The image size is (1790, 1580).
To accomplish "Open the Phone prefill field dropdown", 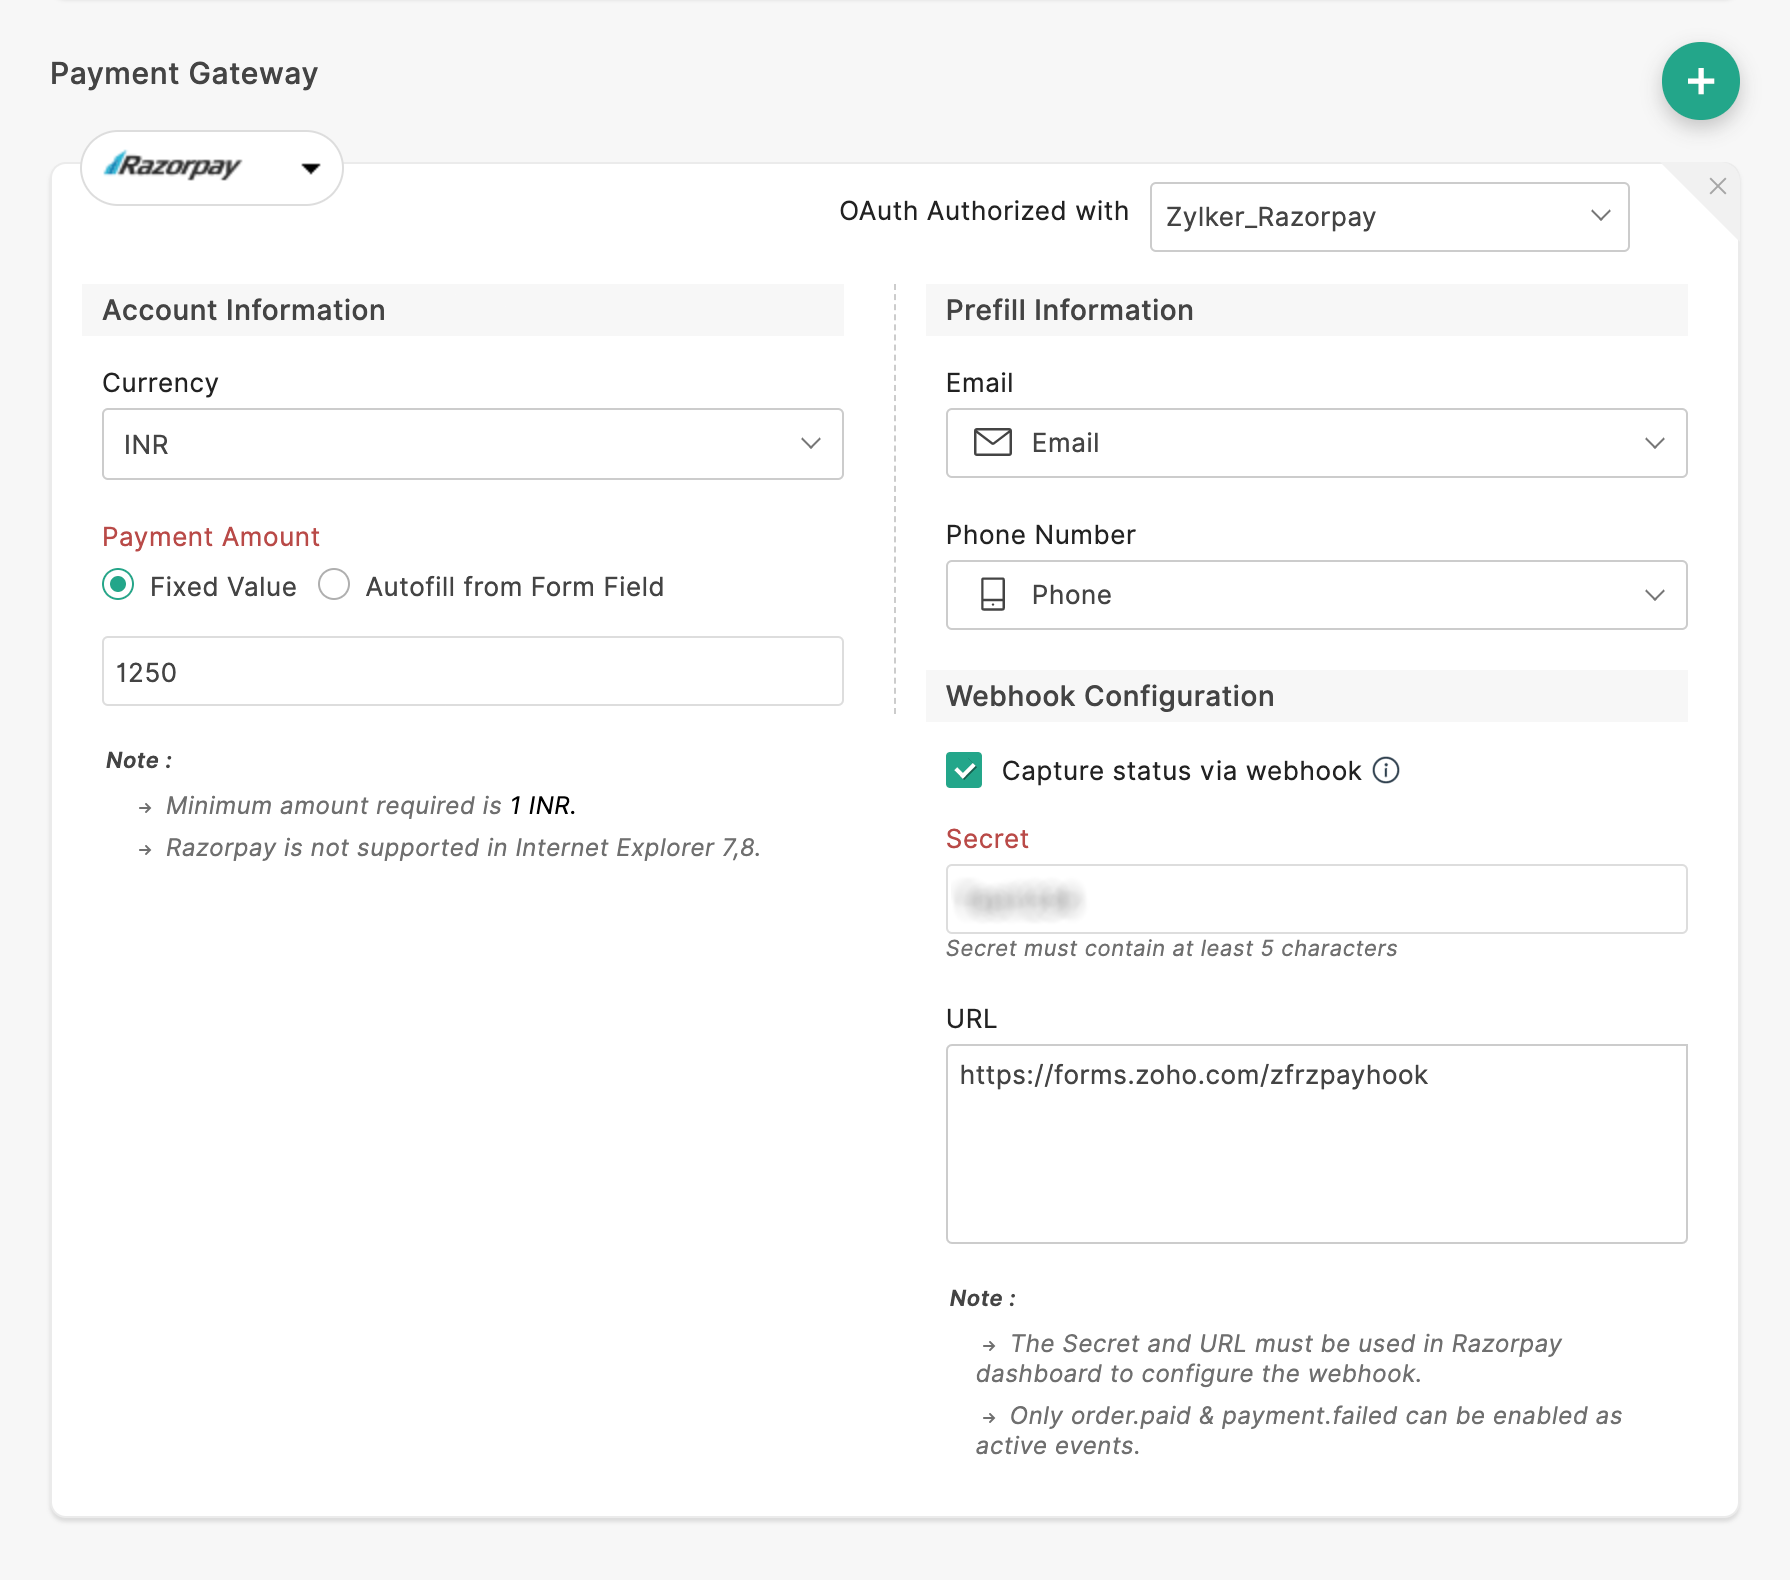I will coord(1316,595).
